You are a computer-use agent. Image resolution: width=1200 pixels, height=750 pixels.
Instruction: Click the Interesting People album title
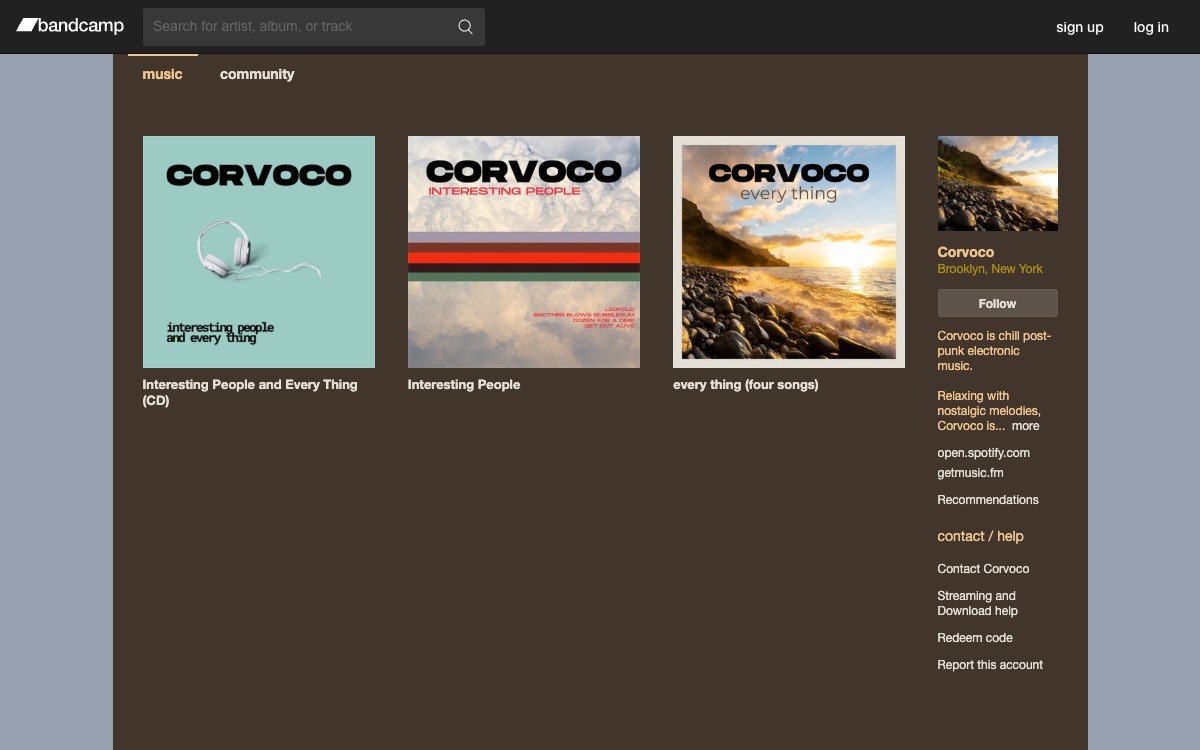point(464,384)
